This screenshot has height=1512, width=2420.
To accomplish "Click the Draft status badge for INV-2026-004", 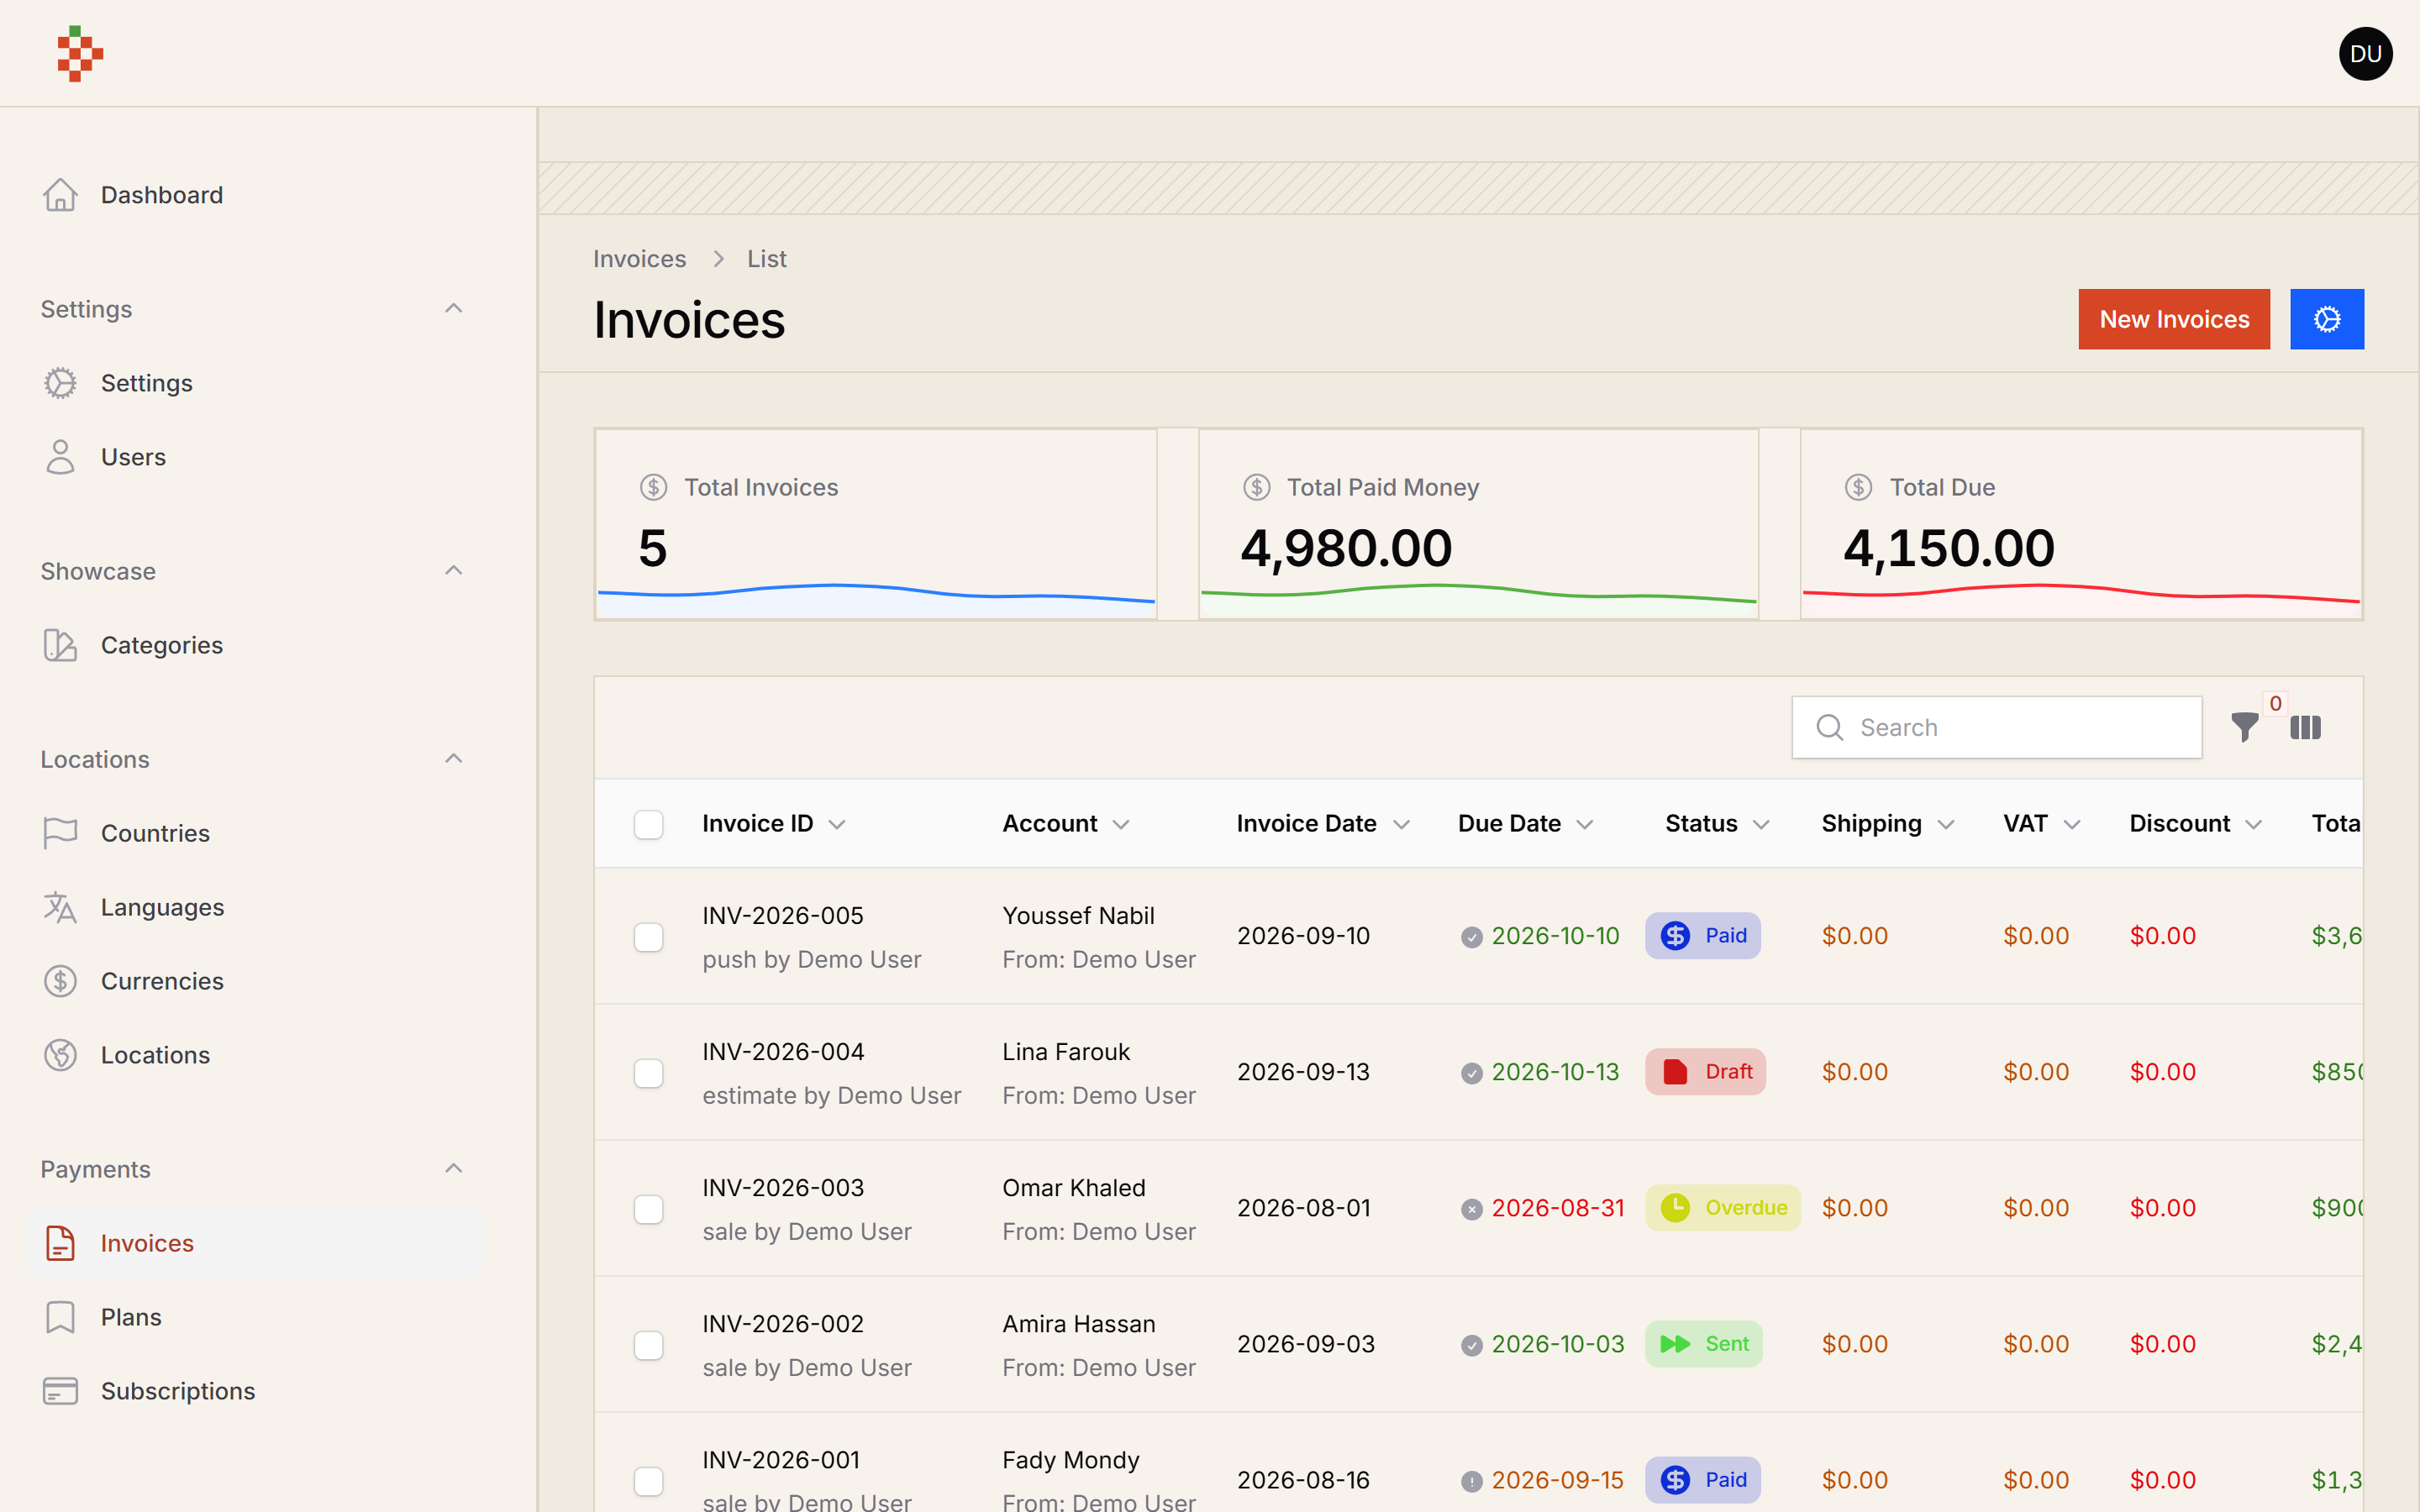I will [x=1705, y=1072].
